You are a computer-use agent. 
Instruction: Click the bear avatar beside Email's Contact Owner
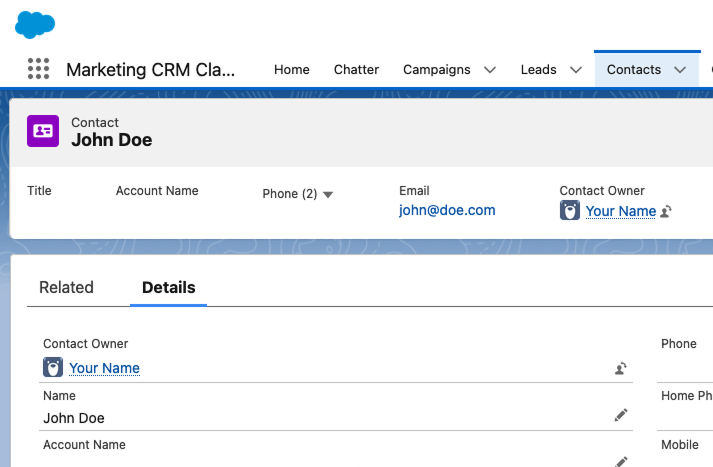570,211
